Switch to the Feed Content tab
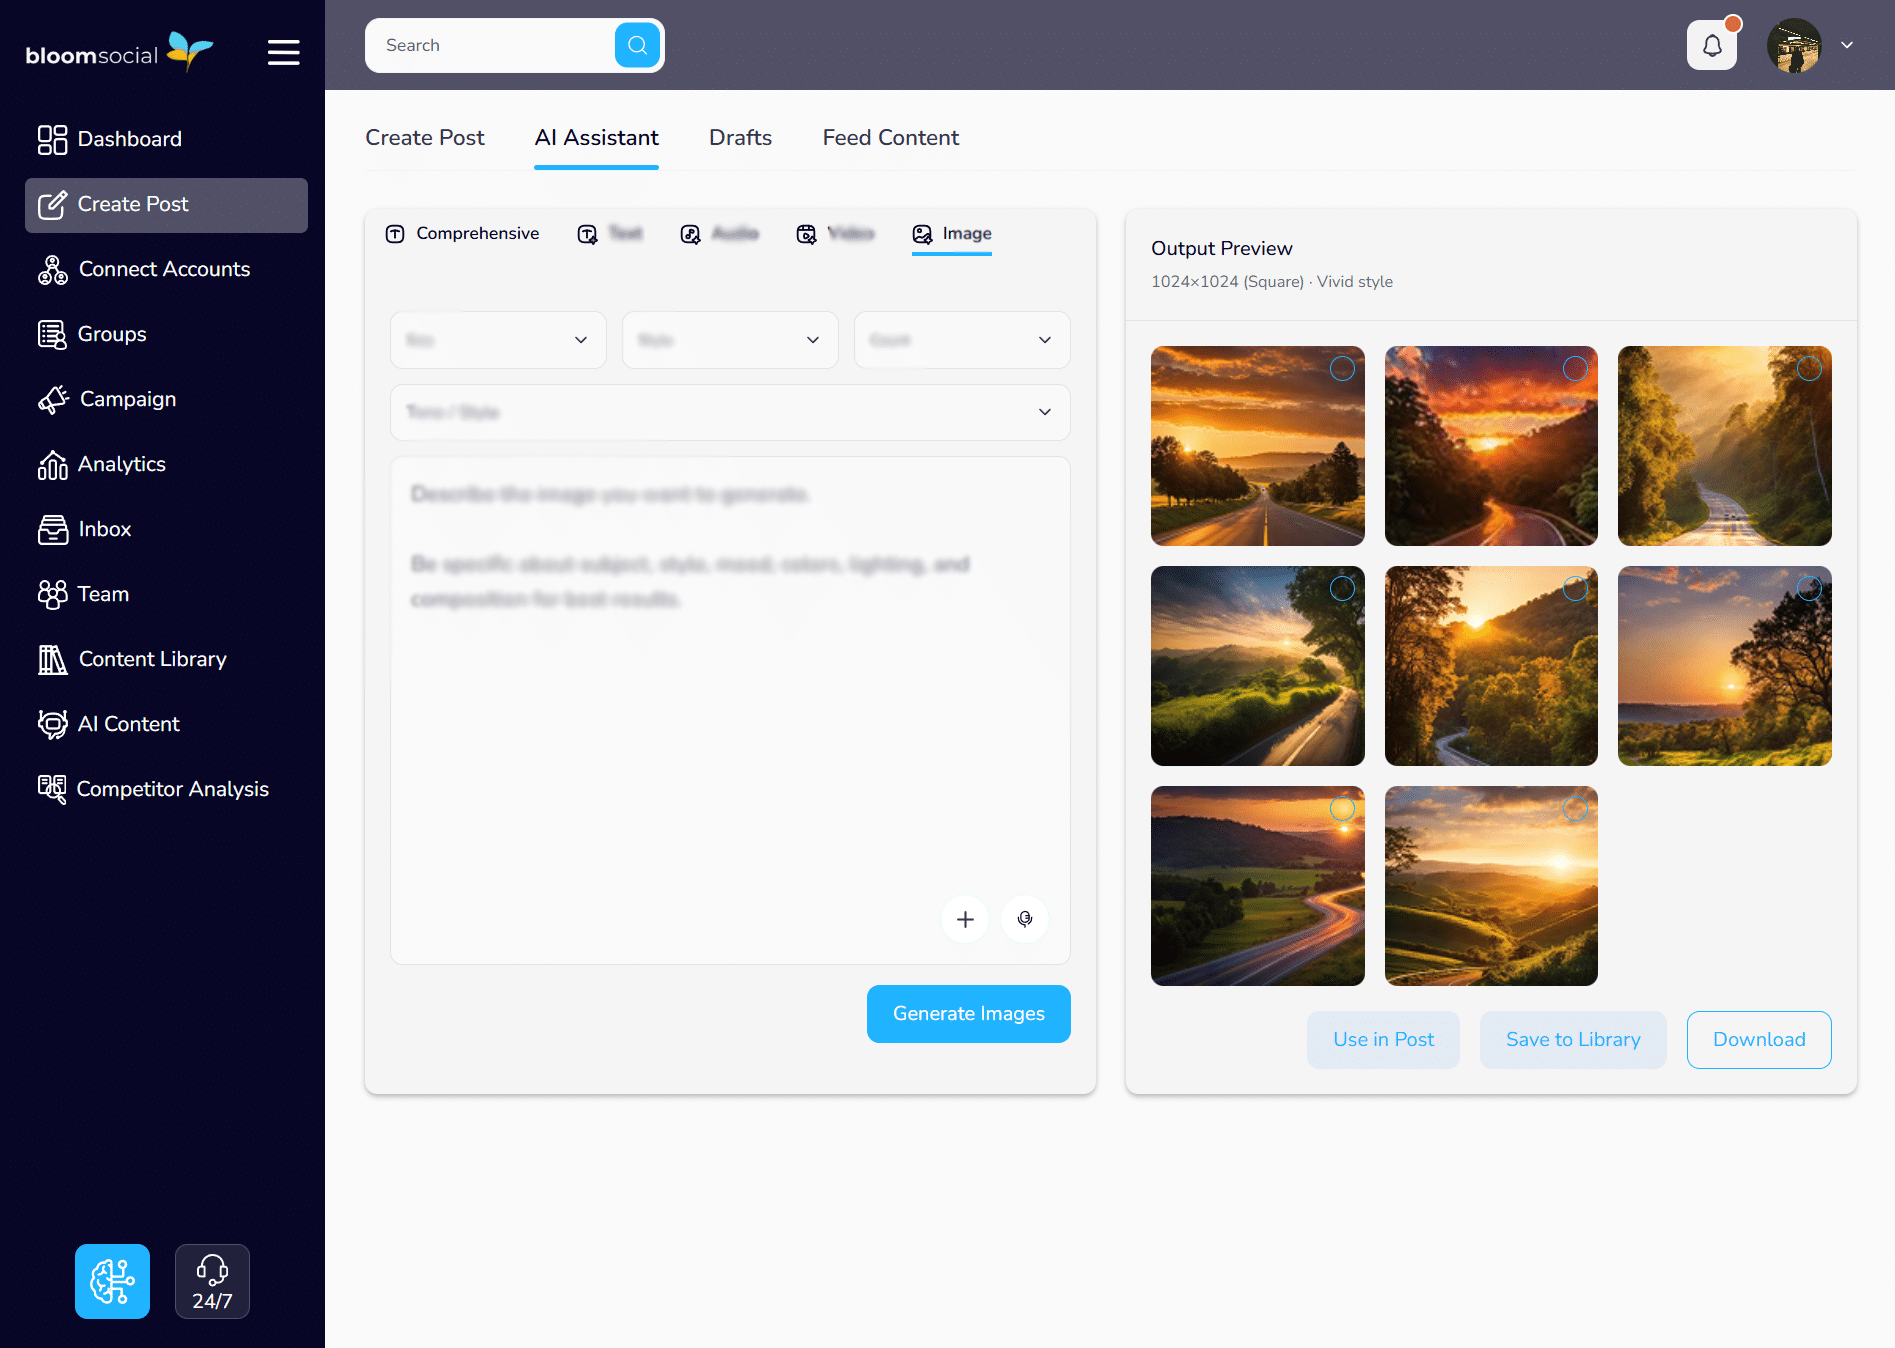The image size is (1895, 1348). (890, 138)
